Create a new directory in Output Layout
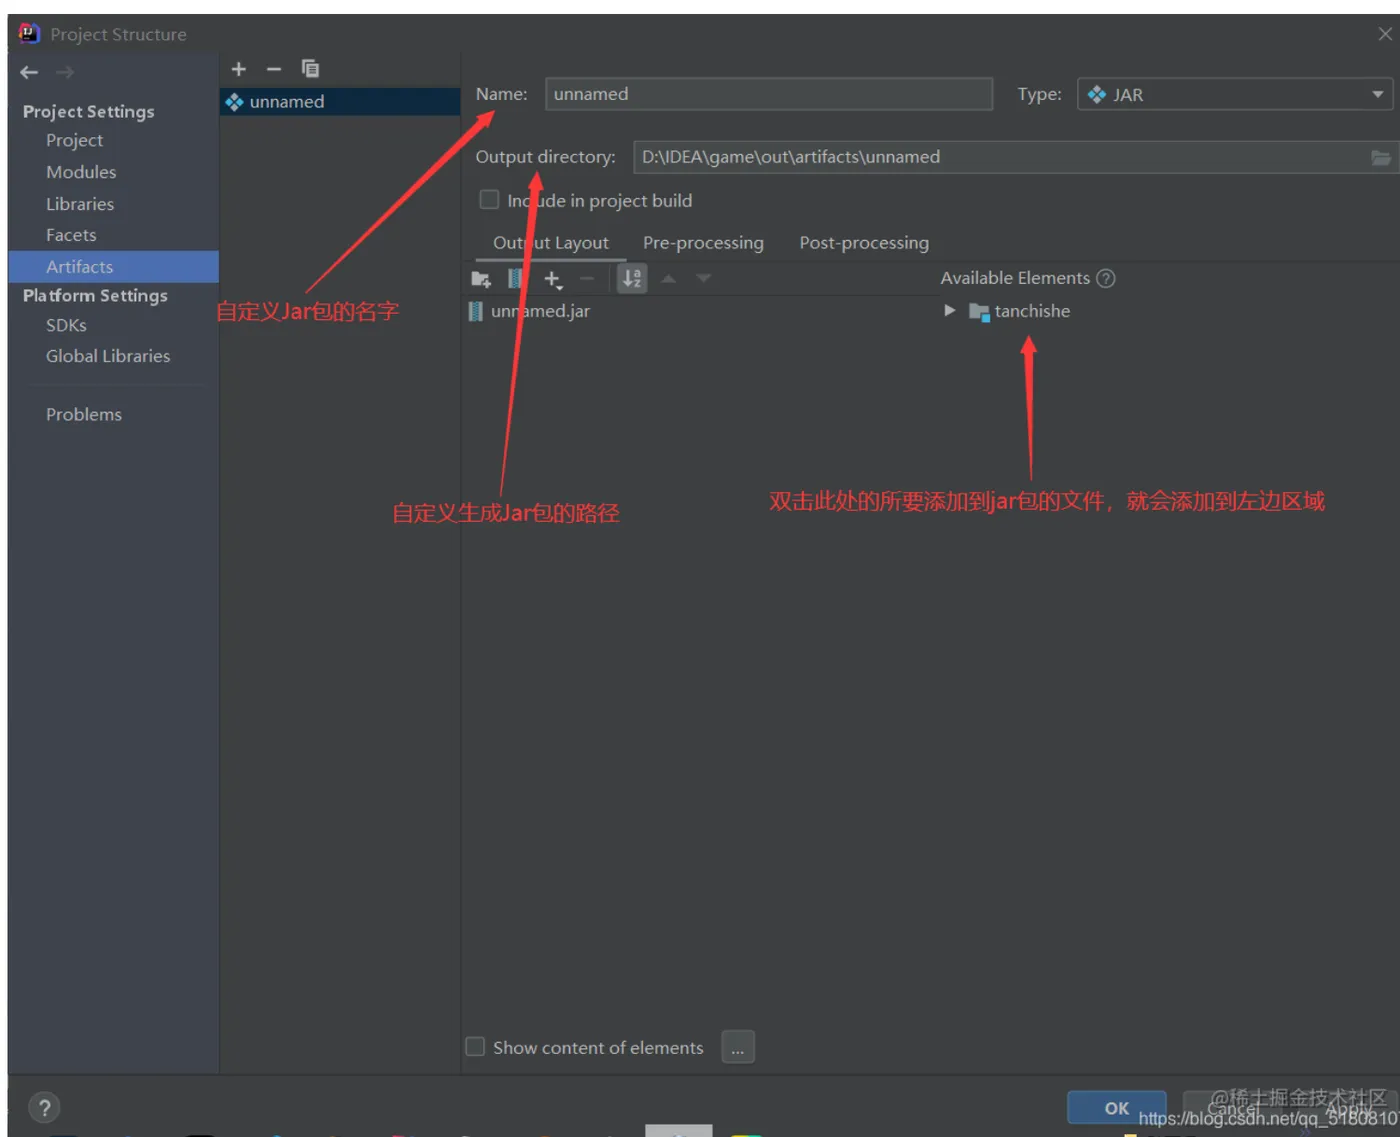Screen dimensions: 1400x1137 (x=481, y=279)
